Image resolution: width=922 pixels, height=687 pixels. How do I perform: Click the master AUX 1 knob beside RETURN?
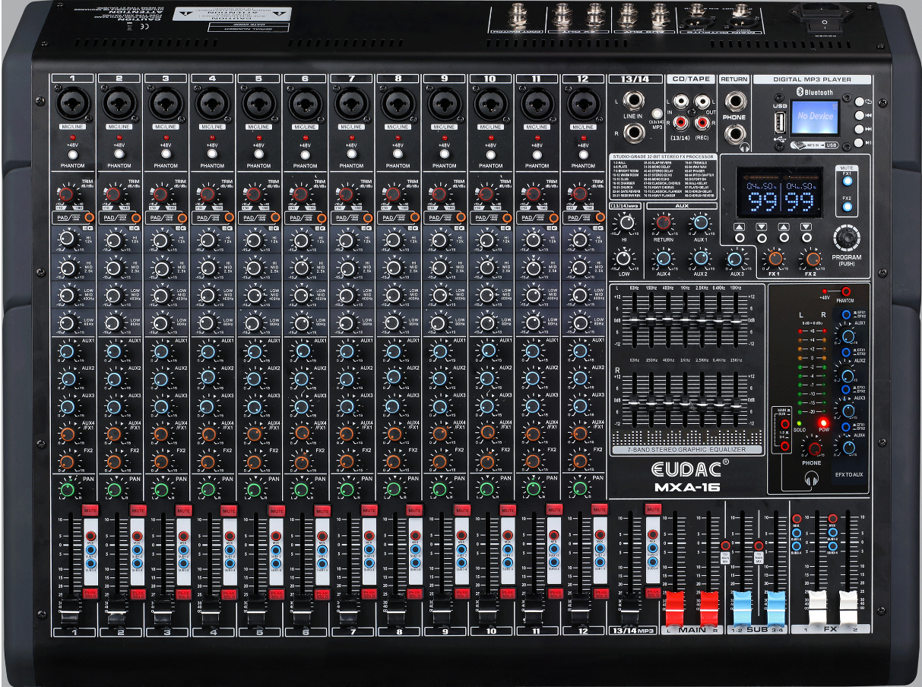700,222
